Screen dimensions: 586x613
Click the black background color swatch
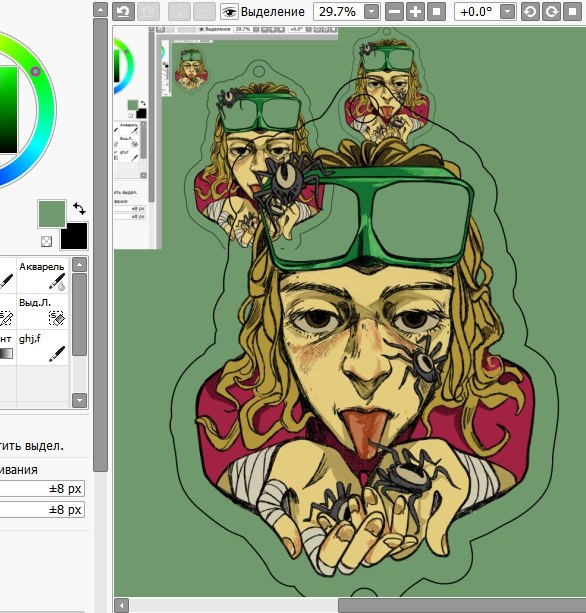pos(74,236)
